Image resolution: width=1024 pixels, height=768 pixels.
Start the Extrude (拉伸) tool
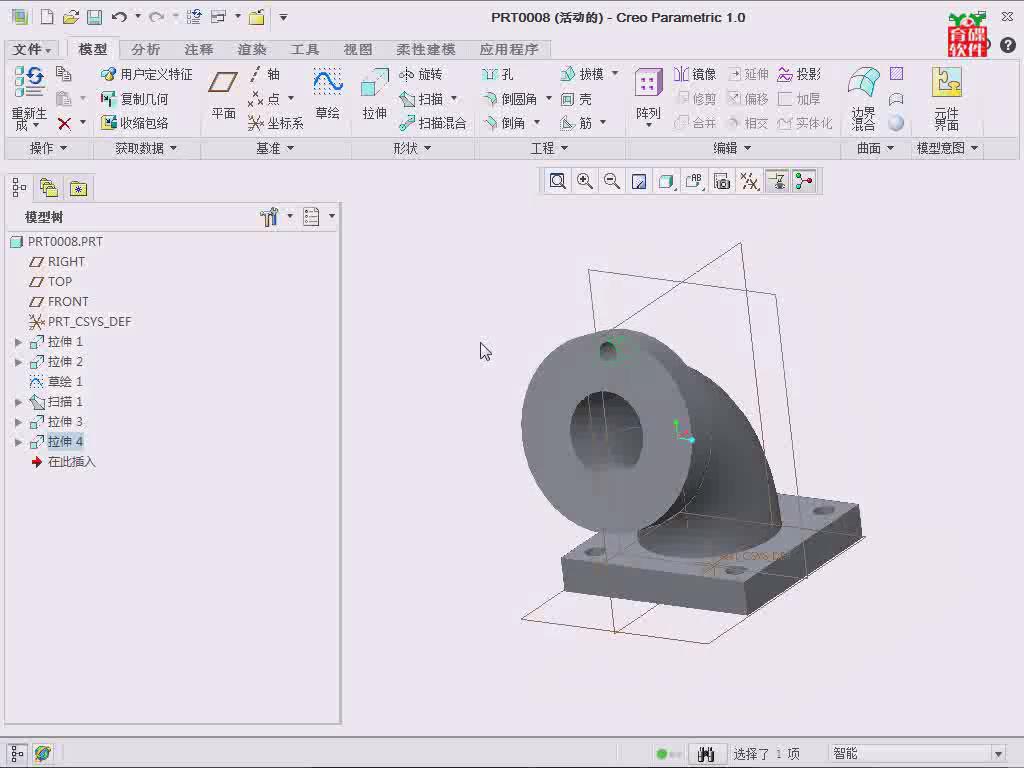(x=374, y=94)
